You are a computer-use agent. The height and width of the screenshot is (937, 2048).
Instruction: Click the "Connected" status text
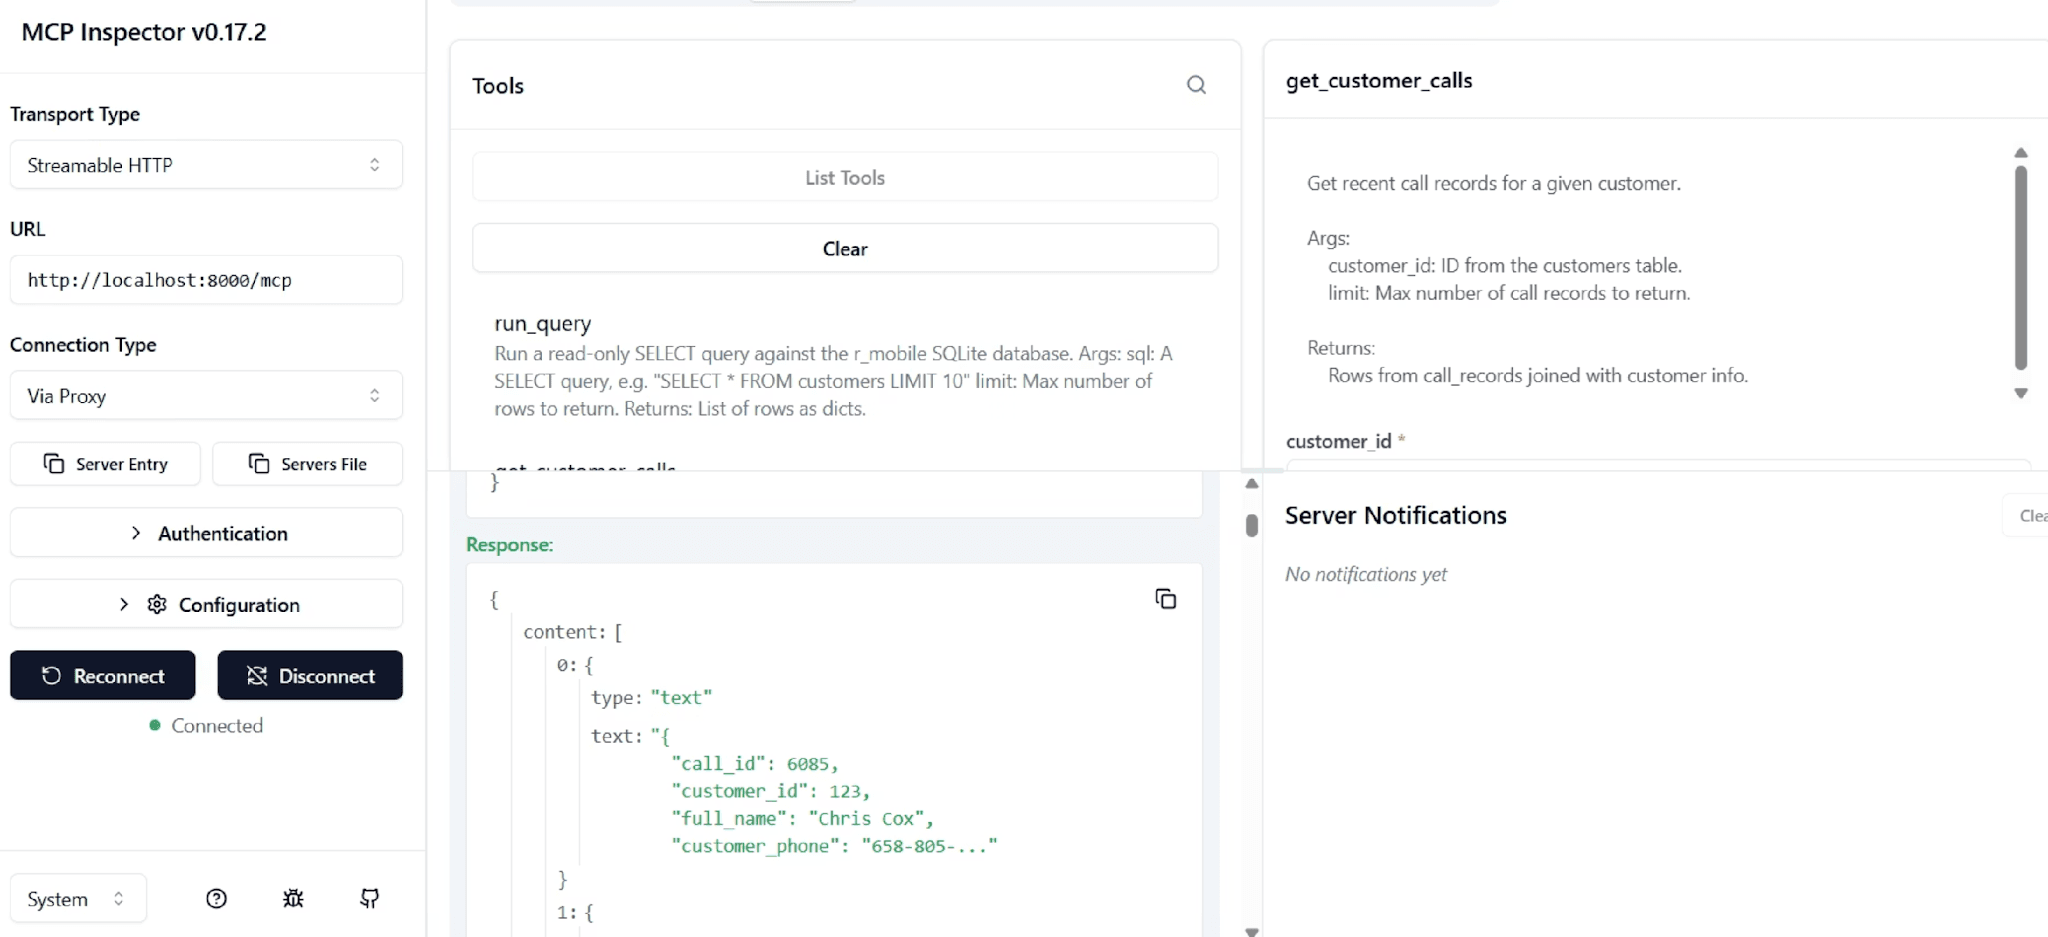pos(217,725)
